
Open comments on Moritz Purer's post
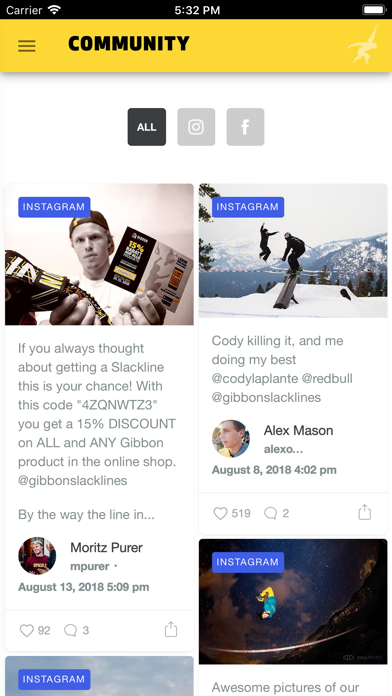point(71,630)
